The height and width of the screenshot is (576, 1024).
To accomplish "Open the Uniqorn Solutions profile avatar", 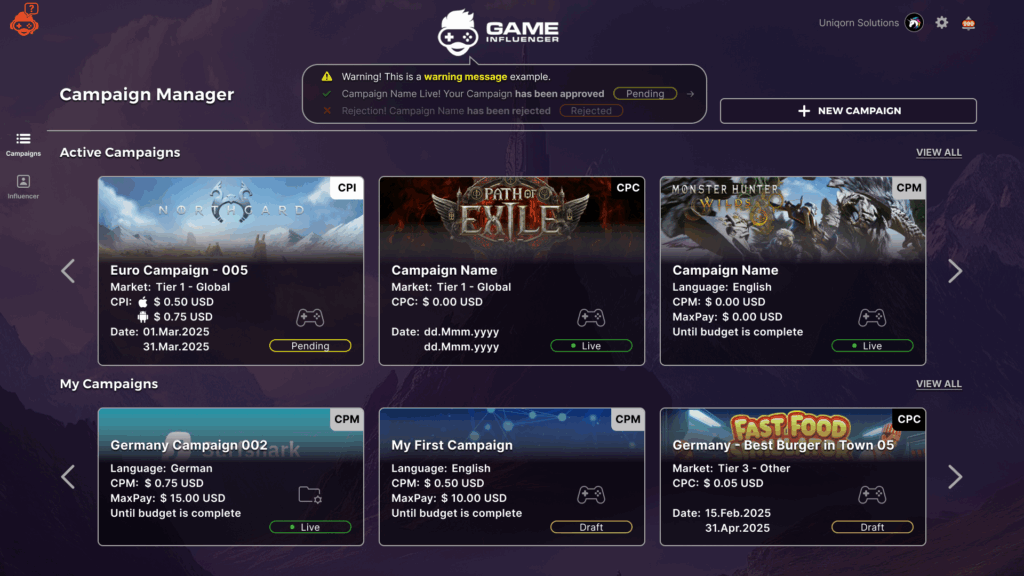I will [x=914, y=23].
